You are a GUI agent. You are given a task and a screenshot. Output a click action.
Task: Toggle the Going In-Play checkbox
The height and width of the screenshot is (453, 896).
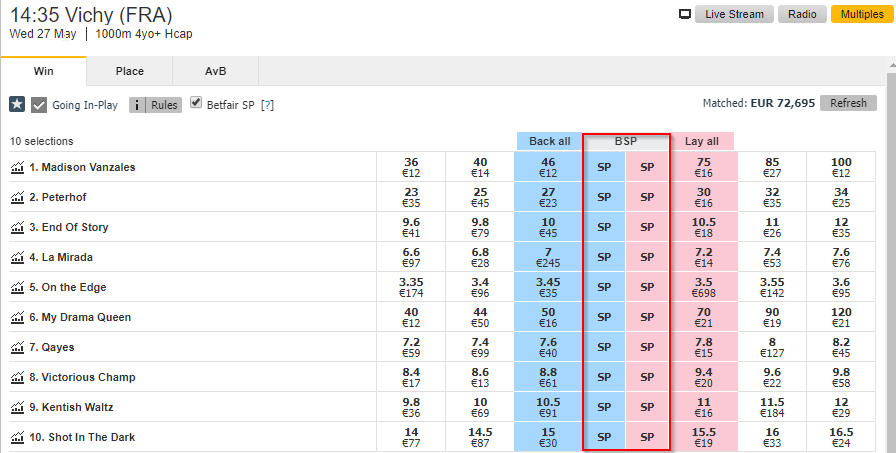39,105
